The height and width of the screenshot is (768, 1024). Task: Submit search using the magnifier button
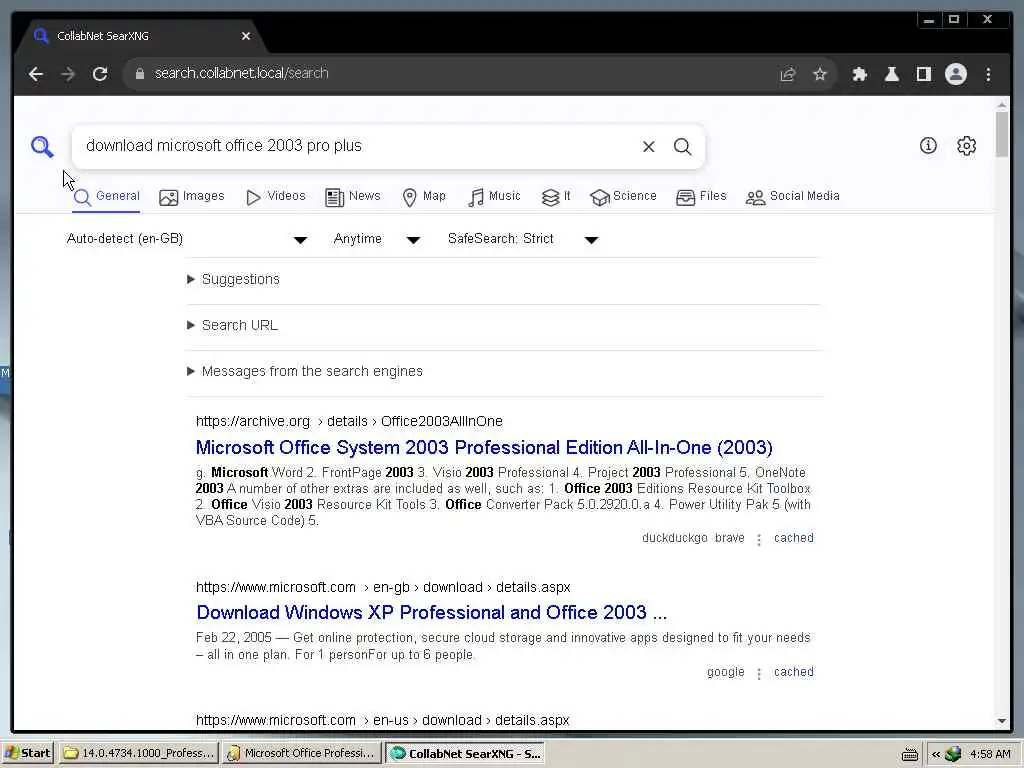682,146
